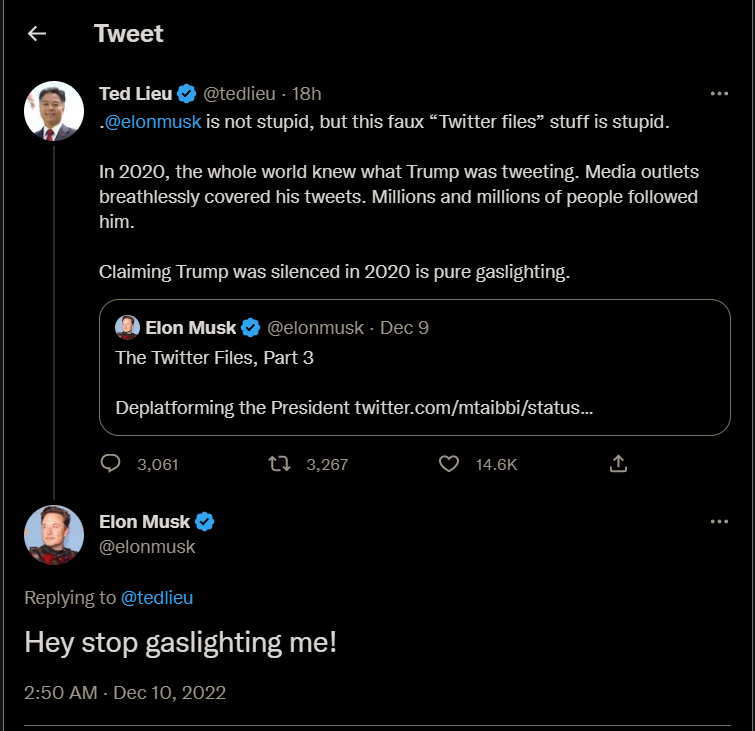This screenshot has width=755, height=731.
Task: Share Ted Lieu's tweet via share icon
Action: point(618,464)
